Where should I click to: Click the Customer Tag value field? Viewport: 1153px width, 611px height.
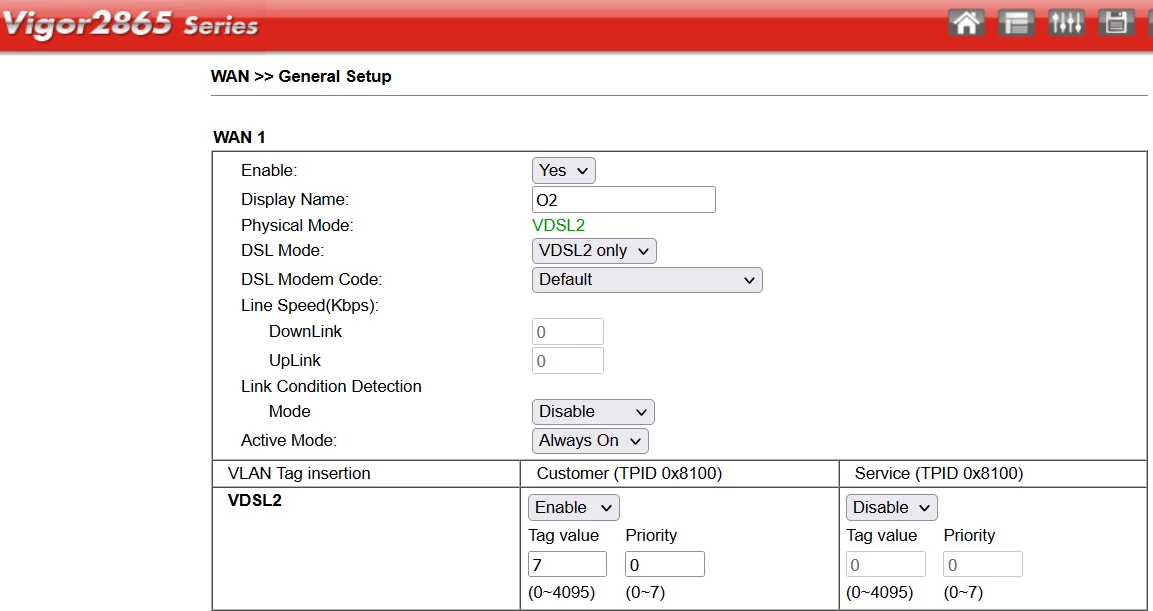[567, 565]
